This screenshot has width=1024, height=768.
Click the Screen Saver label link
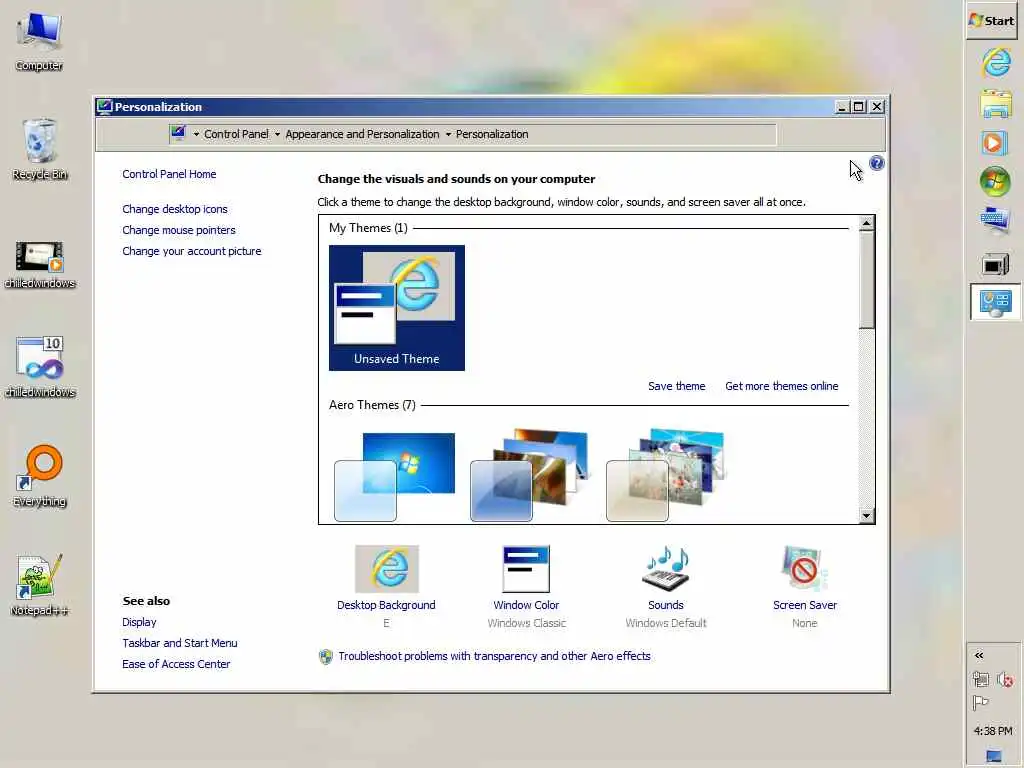(x=805, y=605)
